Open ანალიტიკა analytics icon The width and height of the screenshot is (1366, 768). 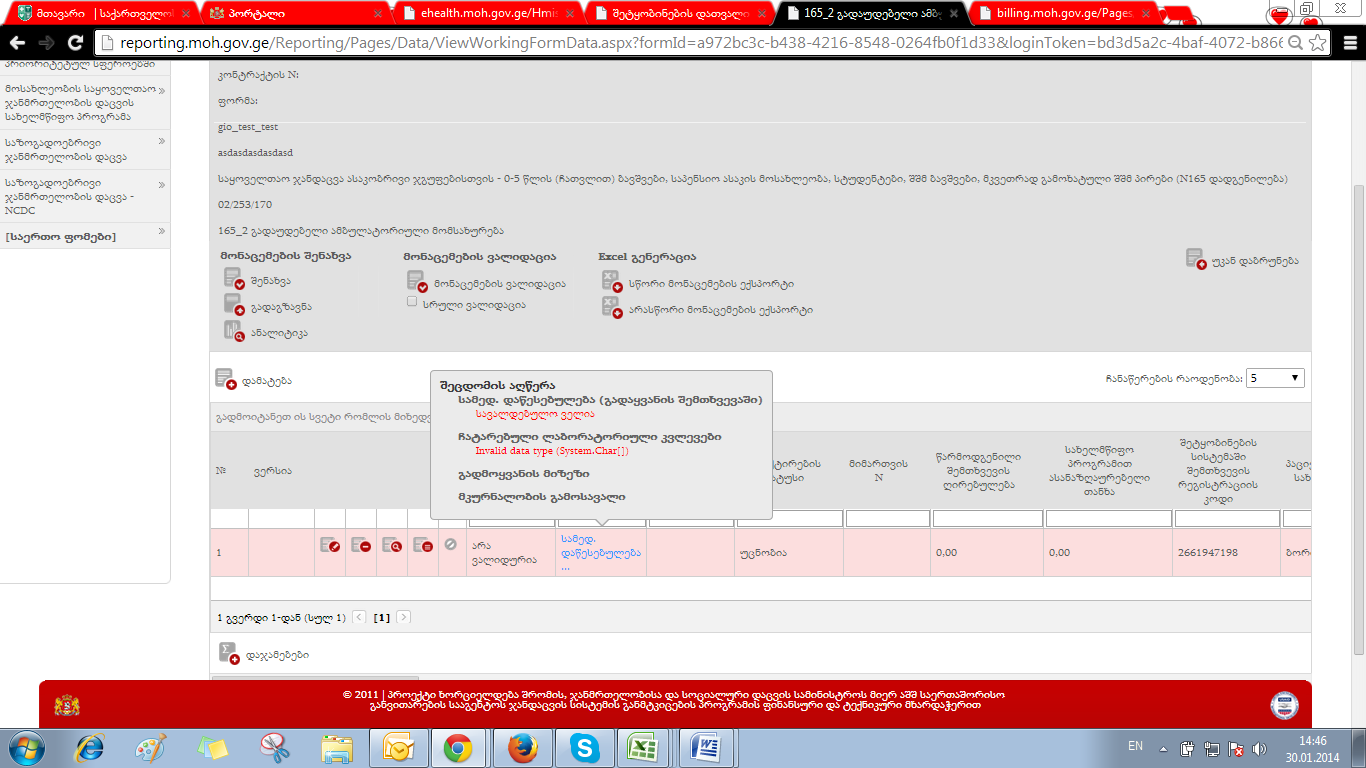pos(234,331)
